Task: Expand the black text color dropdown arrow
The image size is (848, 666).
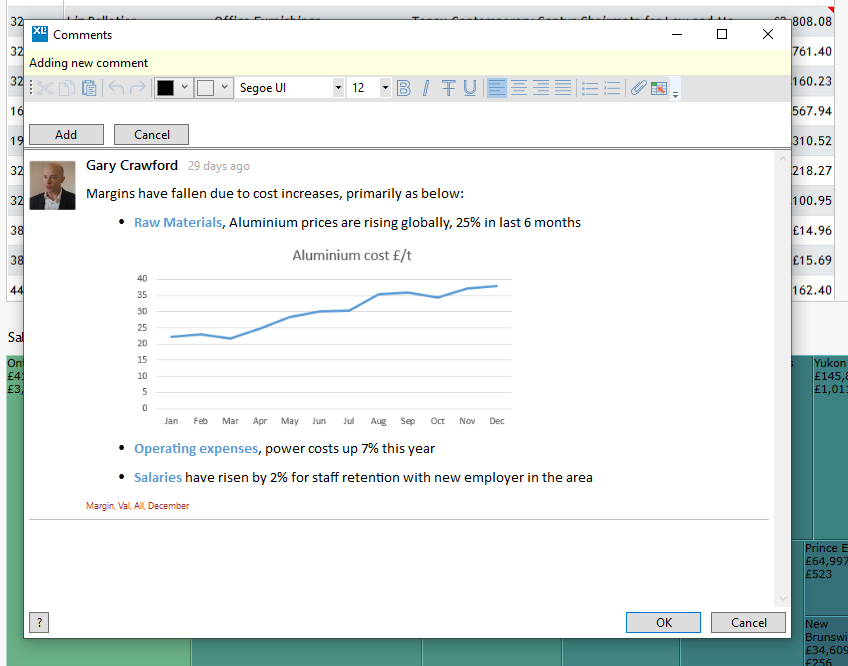Action: coord(184,88)
